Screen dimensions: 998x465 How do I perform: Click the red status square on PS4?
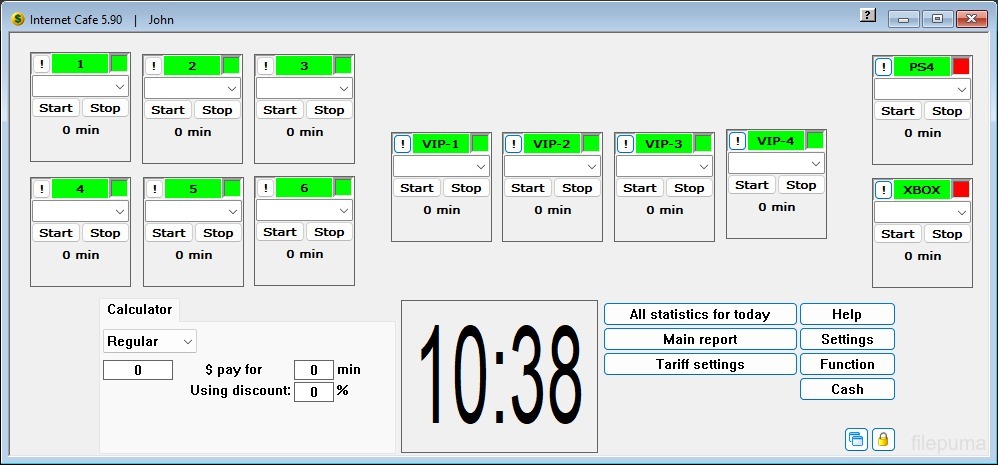[961, 67]
